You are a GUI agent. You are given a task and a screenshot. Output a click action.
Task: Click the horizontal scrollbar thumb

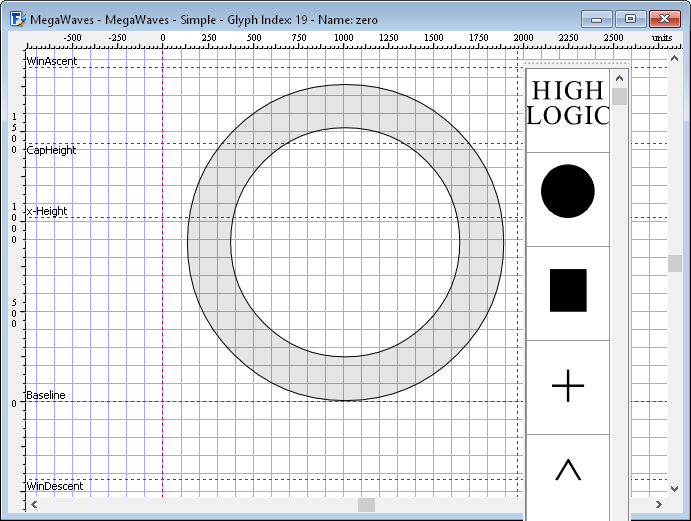(x=366, y=505)
